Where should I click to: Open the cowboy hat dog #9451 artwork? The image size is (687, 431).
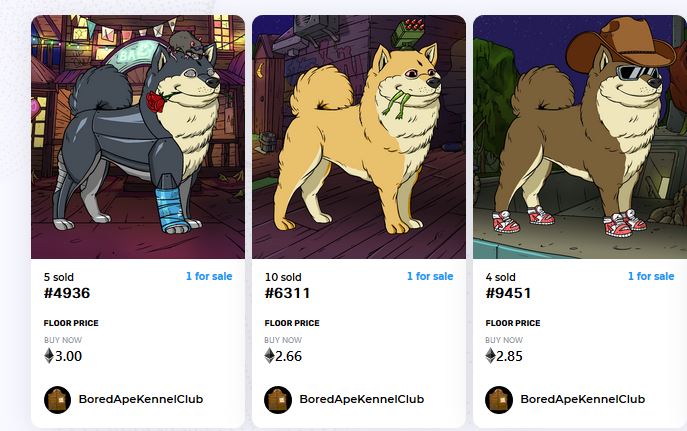[x=580, y=137]
